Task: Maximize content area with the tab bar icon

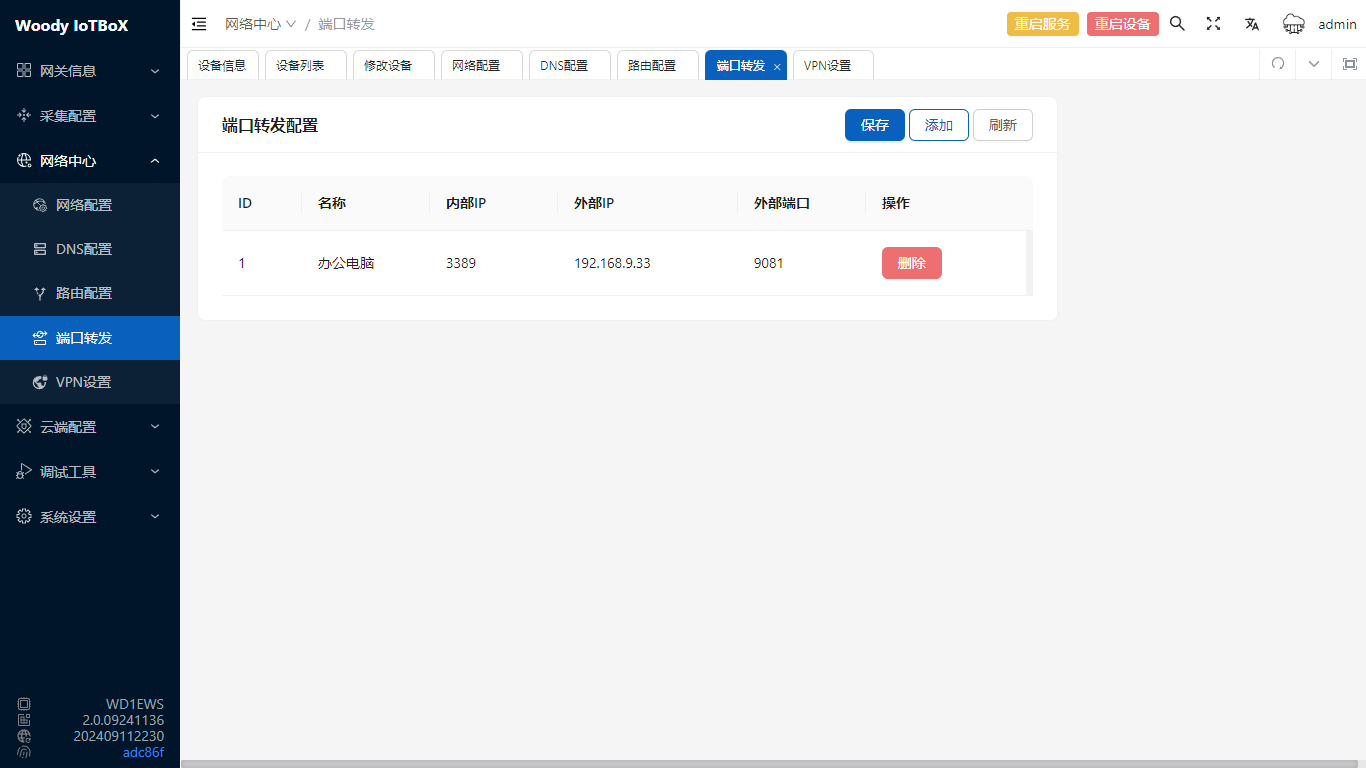Action: (1349, 64)
